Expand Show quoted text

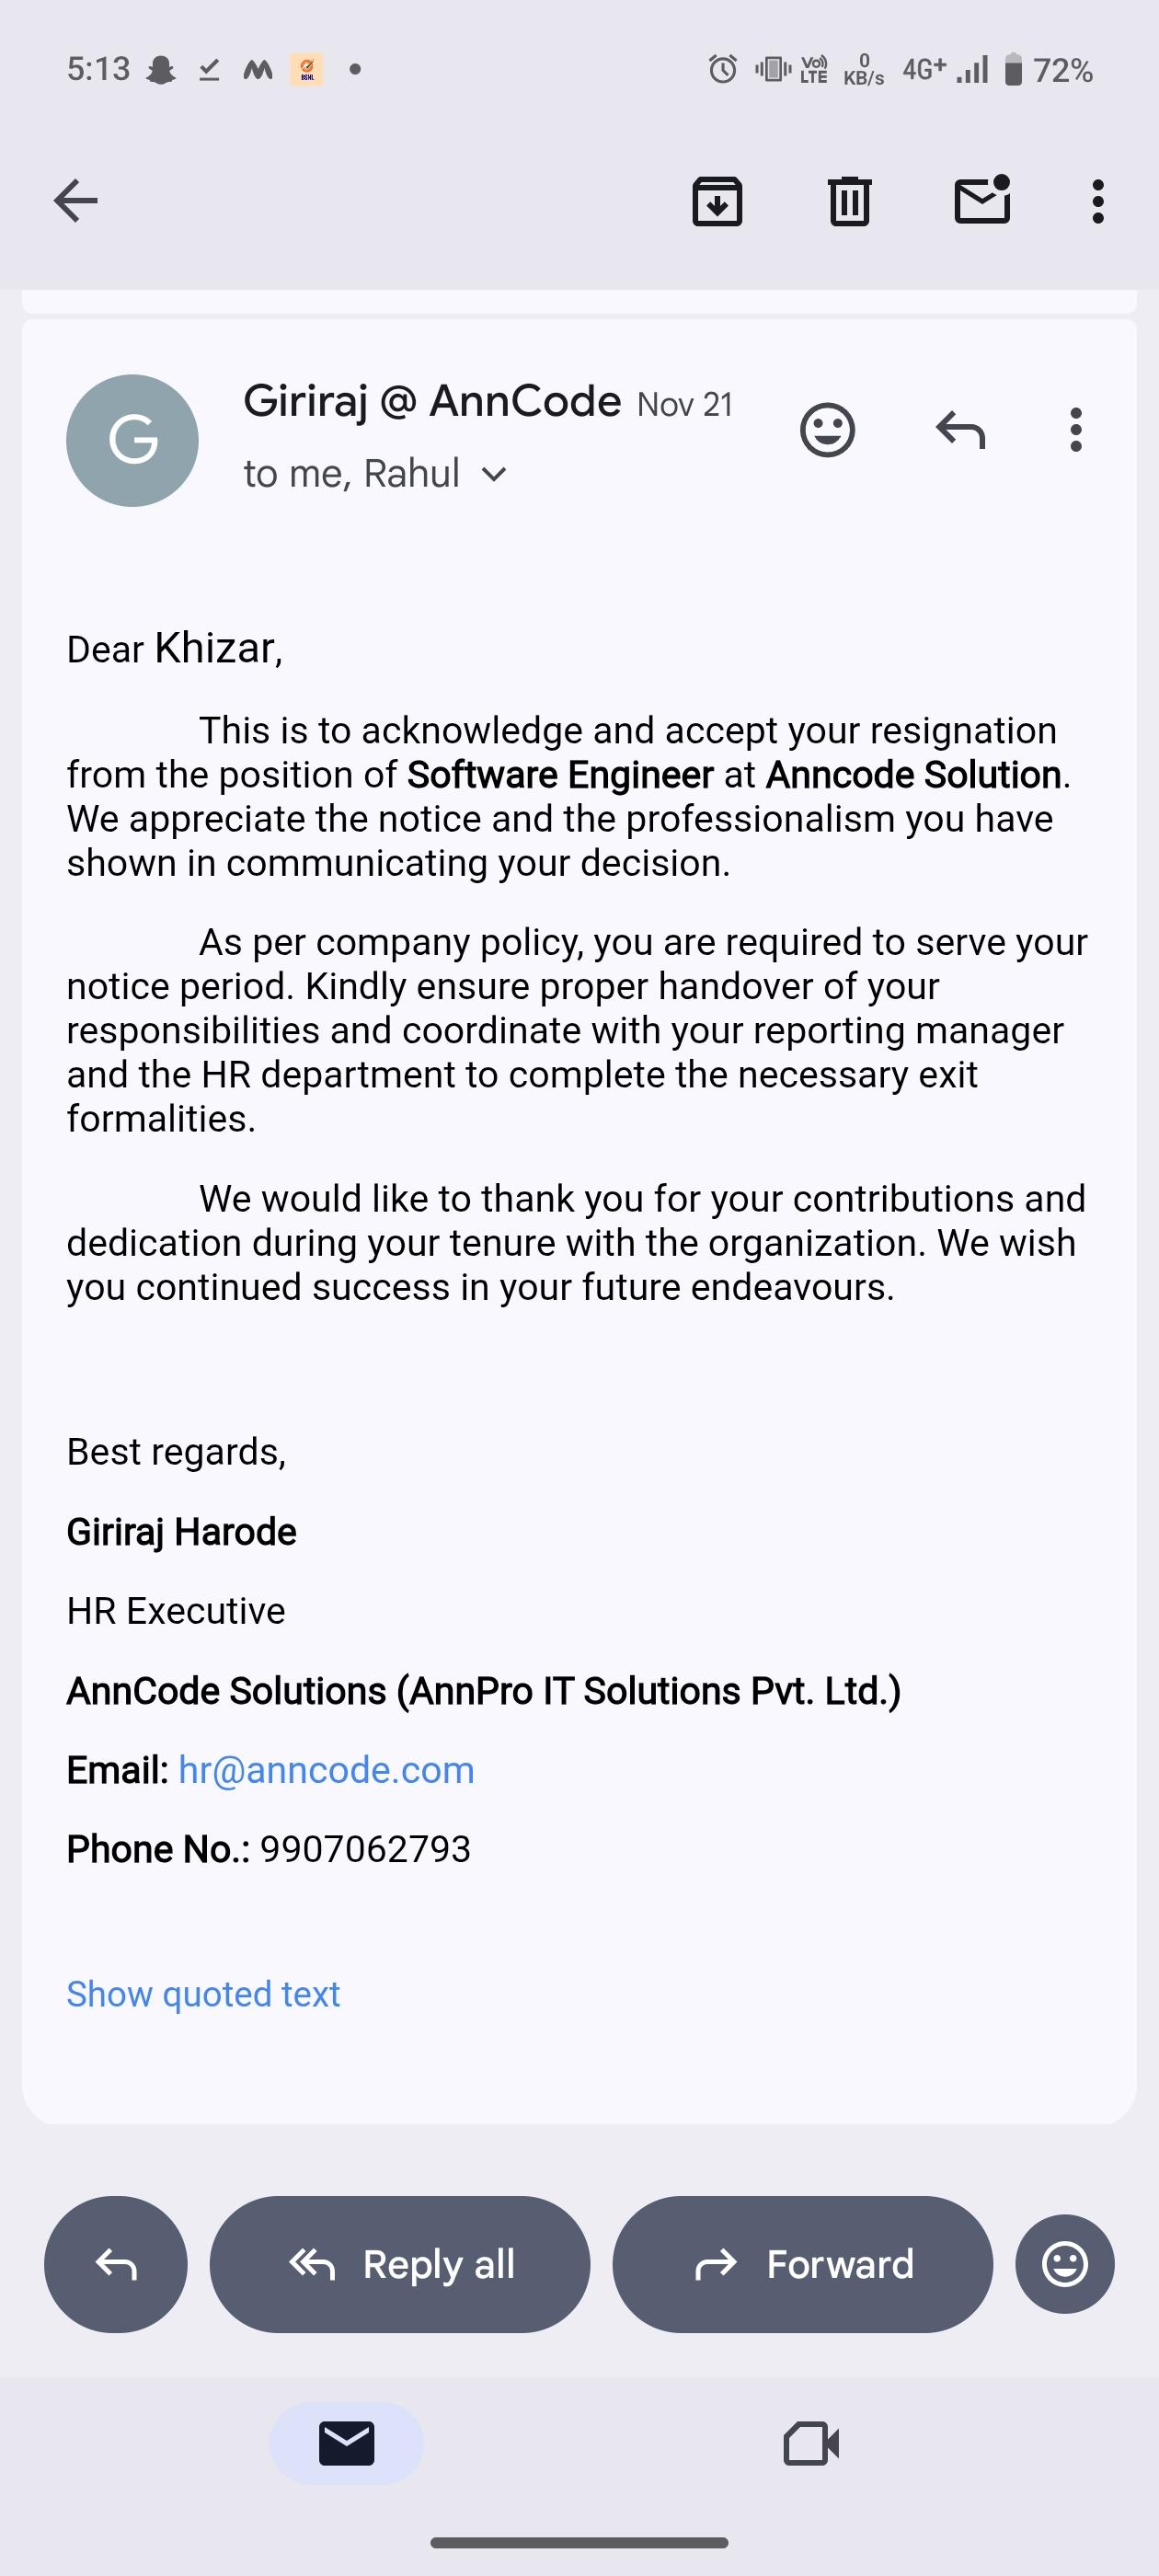point(203,1994)
